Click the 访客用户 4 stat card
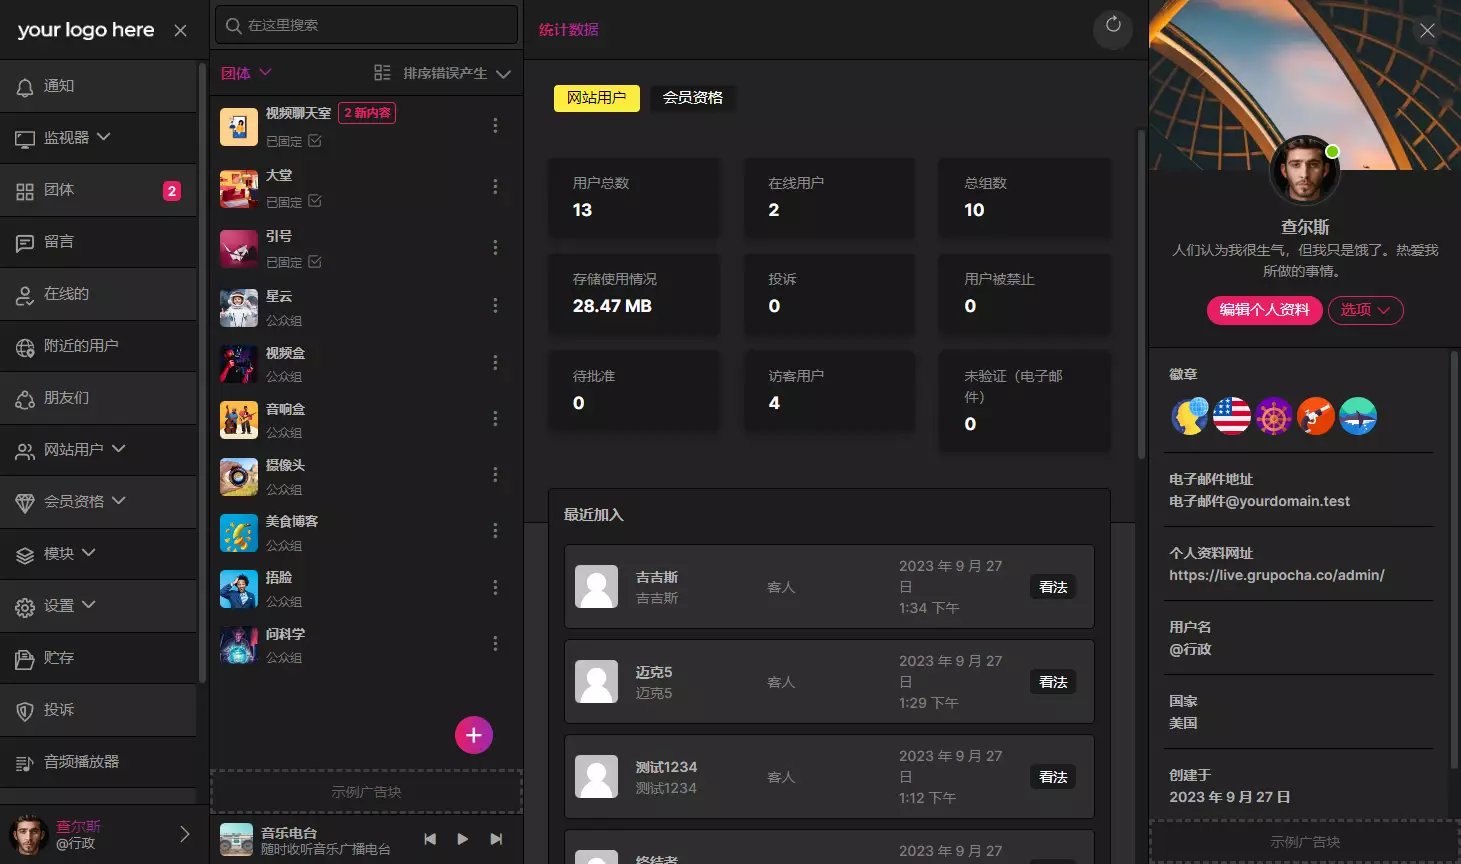Image resolution: width=1461 pixels, height=864 pixels. pyautogui.click(x=830, y=391)
